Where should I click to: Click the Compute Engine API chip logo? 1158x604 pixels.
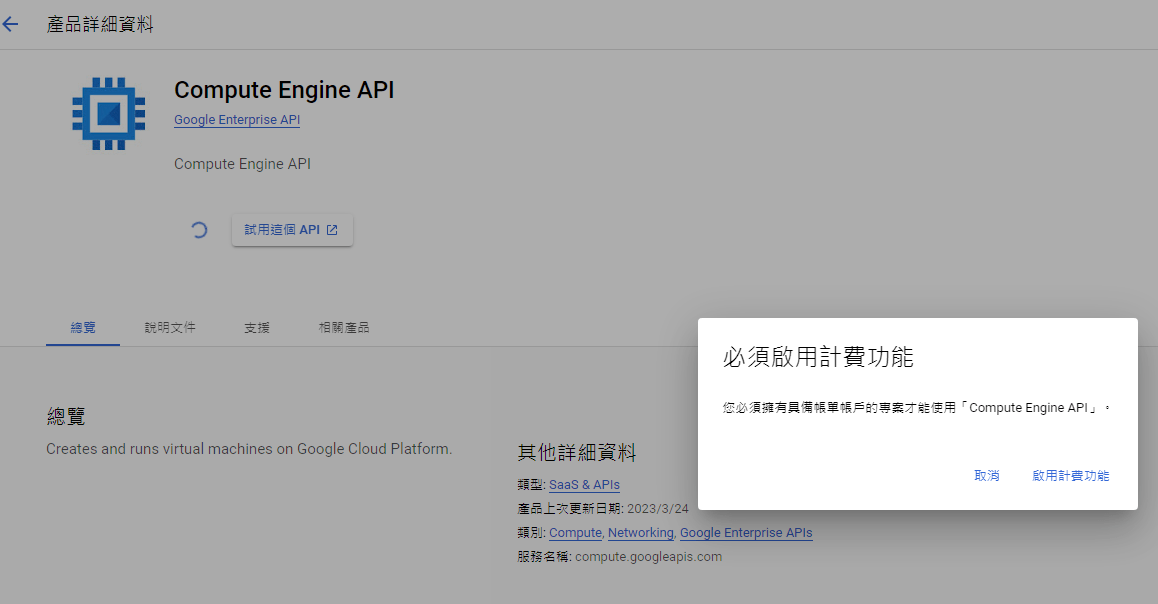(x=109, y=113)
